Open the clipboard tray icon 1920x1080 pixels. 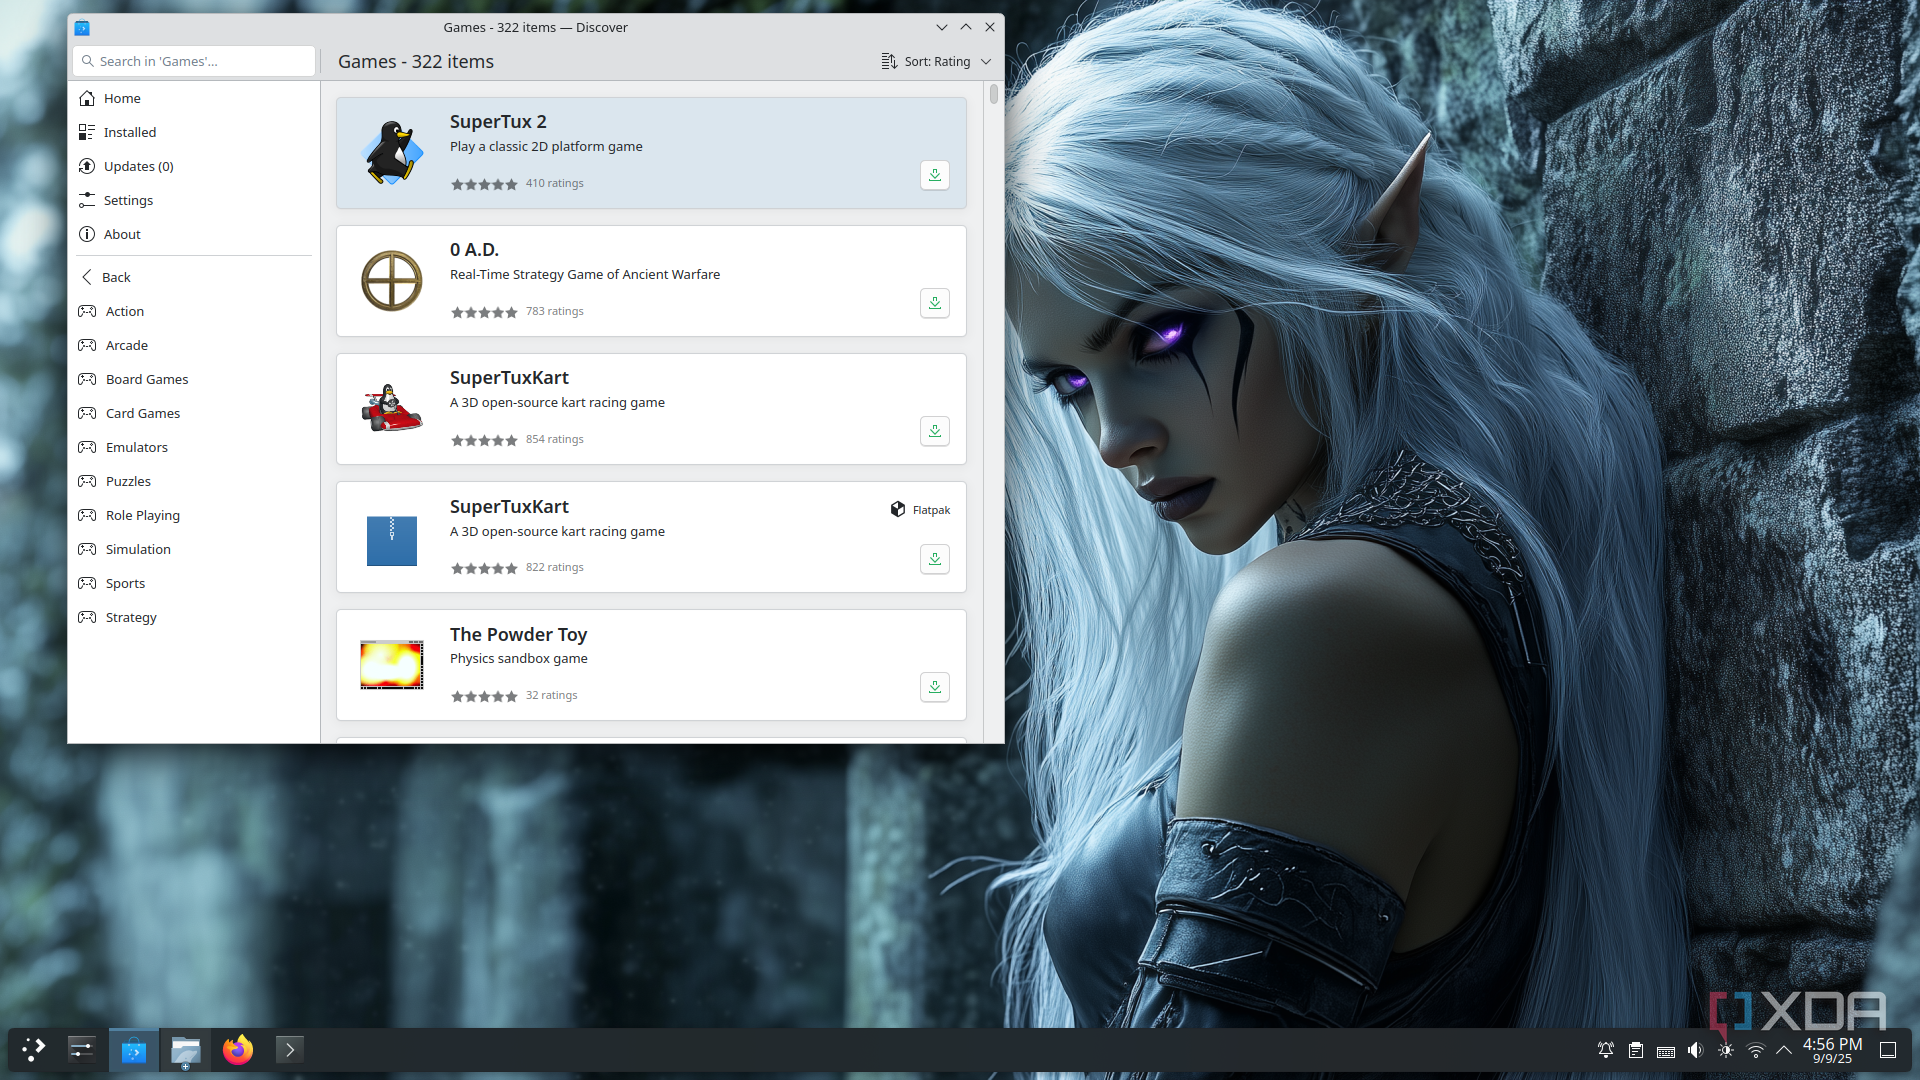click(1635, 1050)
